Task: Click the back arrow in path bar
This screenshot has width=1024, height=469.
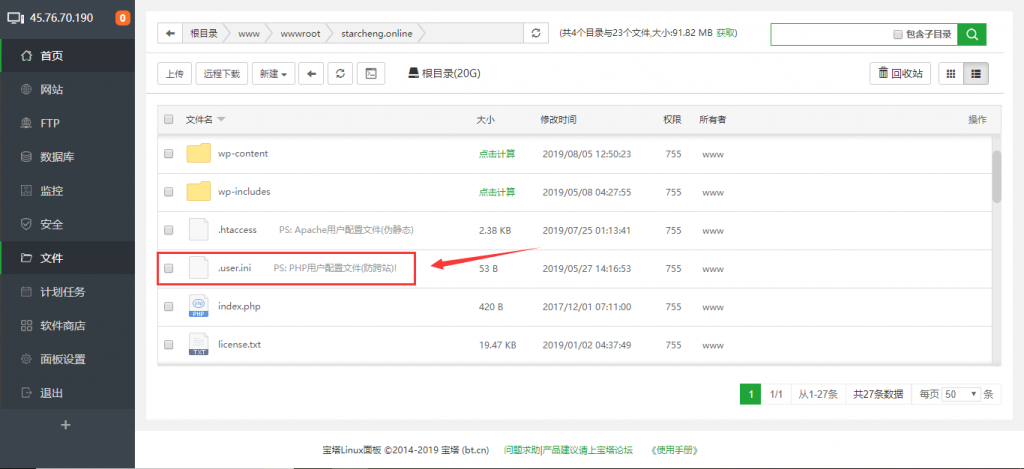Action: [x=170, y=33]
